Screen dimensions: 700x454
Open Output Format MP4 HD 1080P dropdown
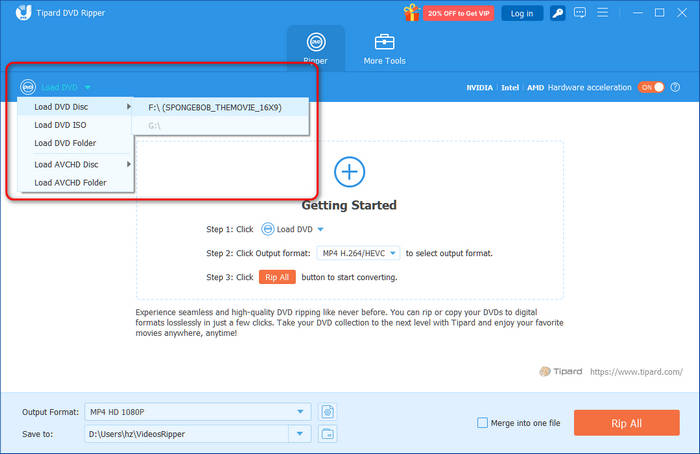[198, 412]
